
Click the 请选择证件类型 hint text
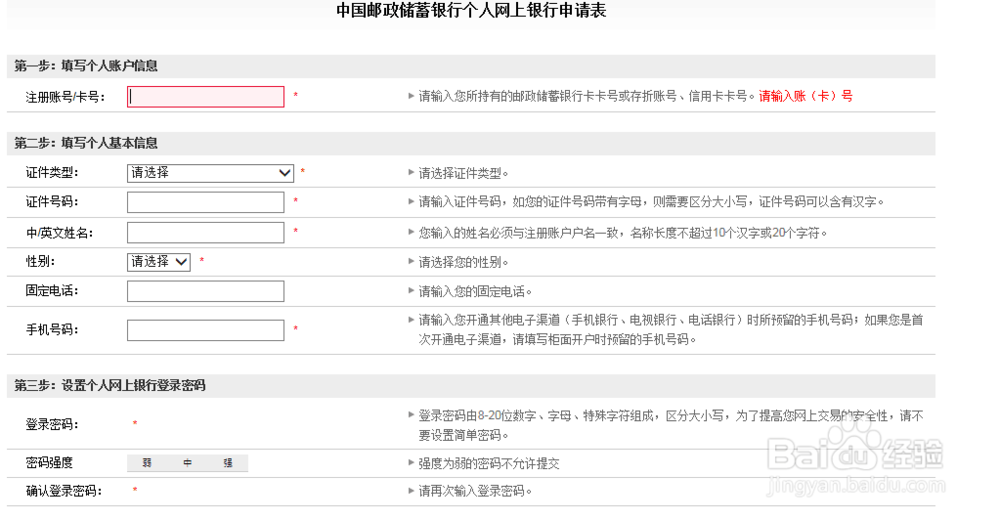coord(463,174)
